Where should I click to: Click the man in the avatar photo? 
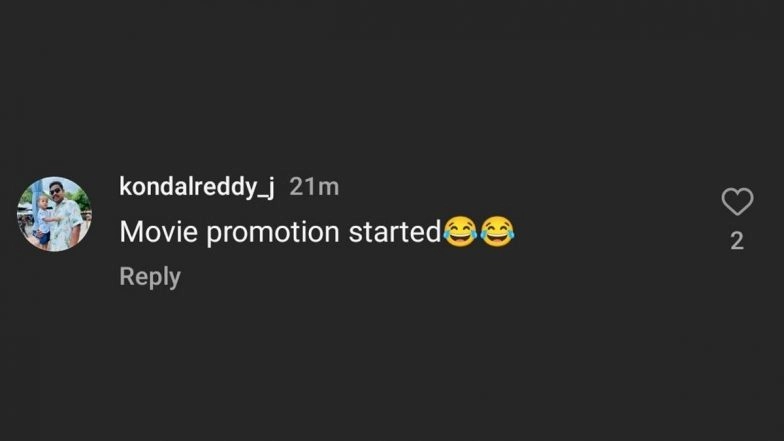pyautogui.click(x=60, y=210)
